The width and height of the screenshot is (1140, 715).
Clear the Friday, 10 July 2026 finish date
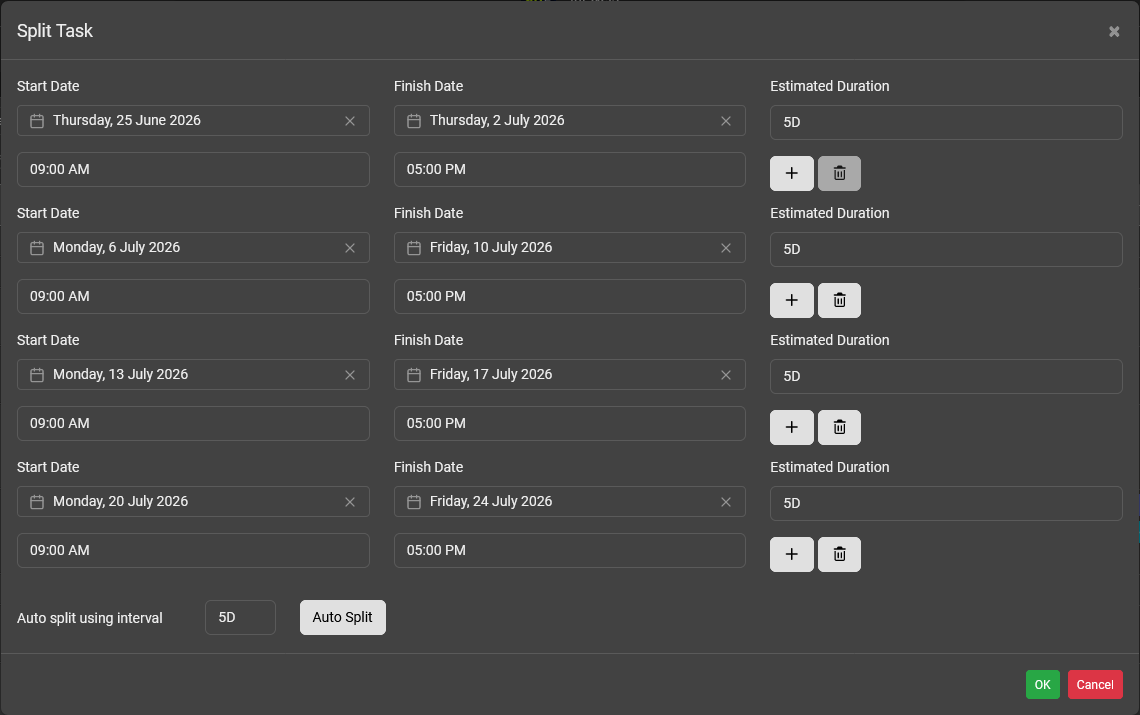point(726,248)
